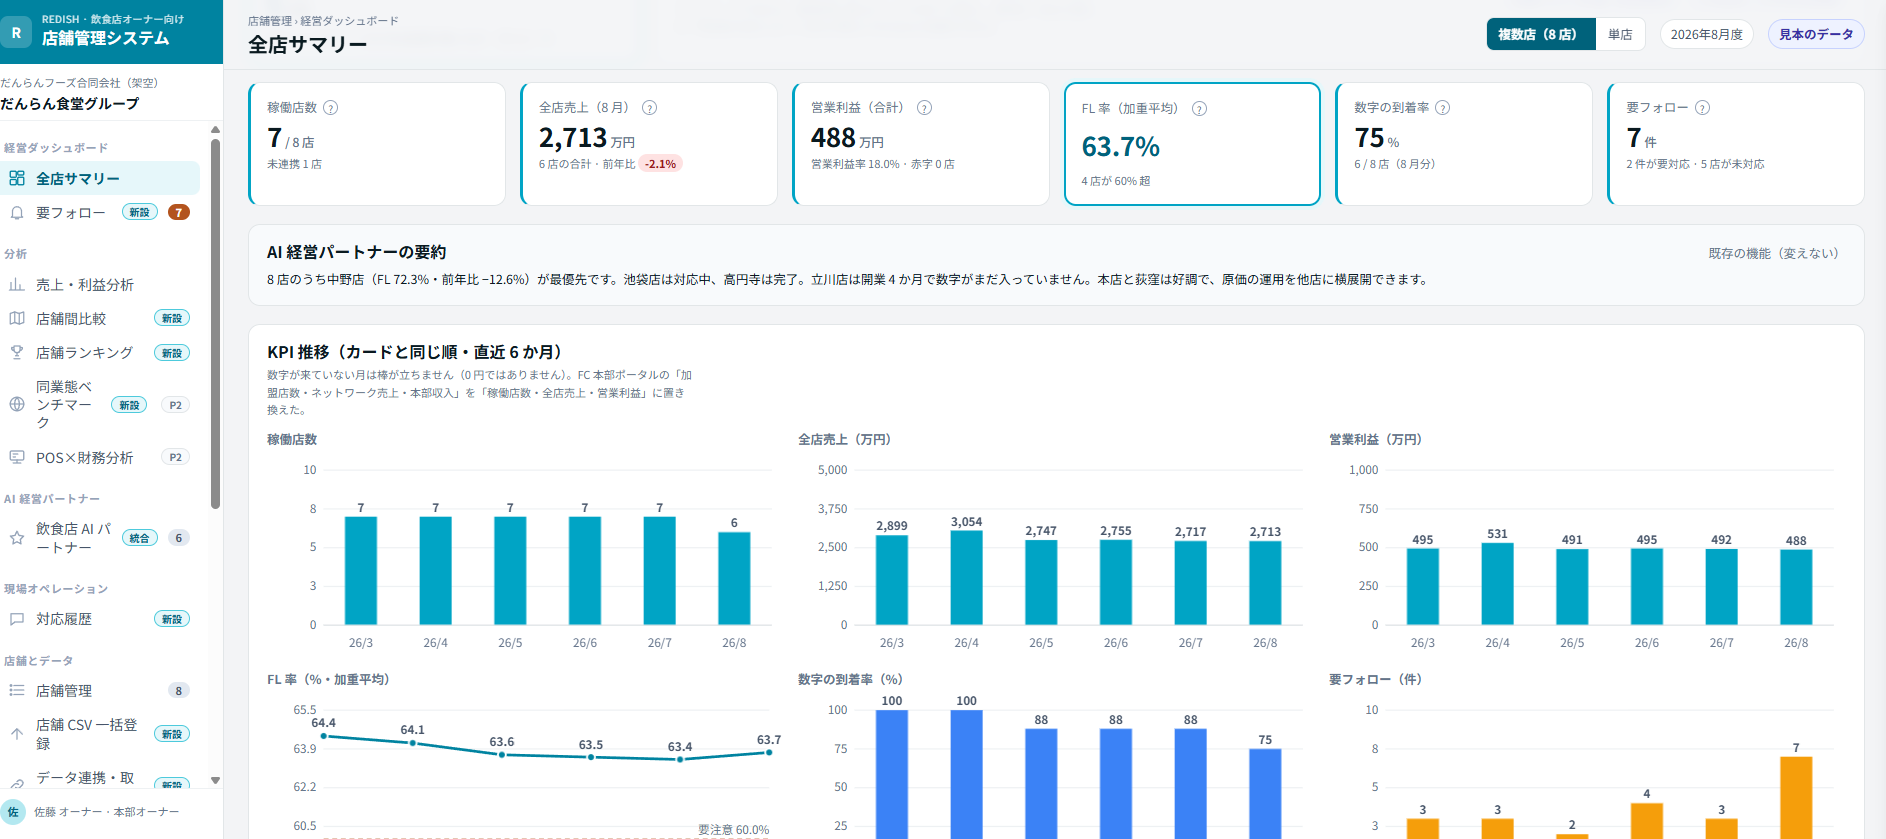Show the FL率（加重平均）help tooltip icon
The image size is (1886, 839).
click(1200, 109)
